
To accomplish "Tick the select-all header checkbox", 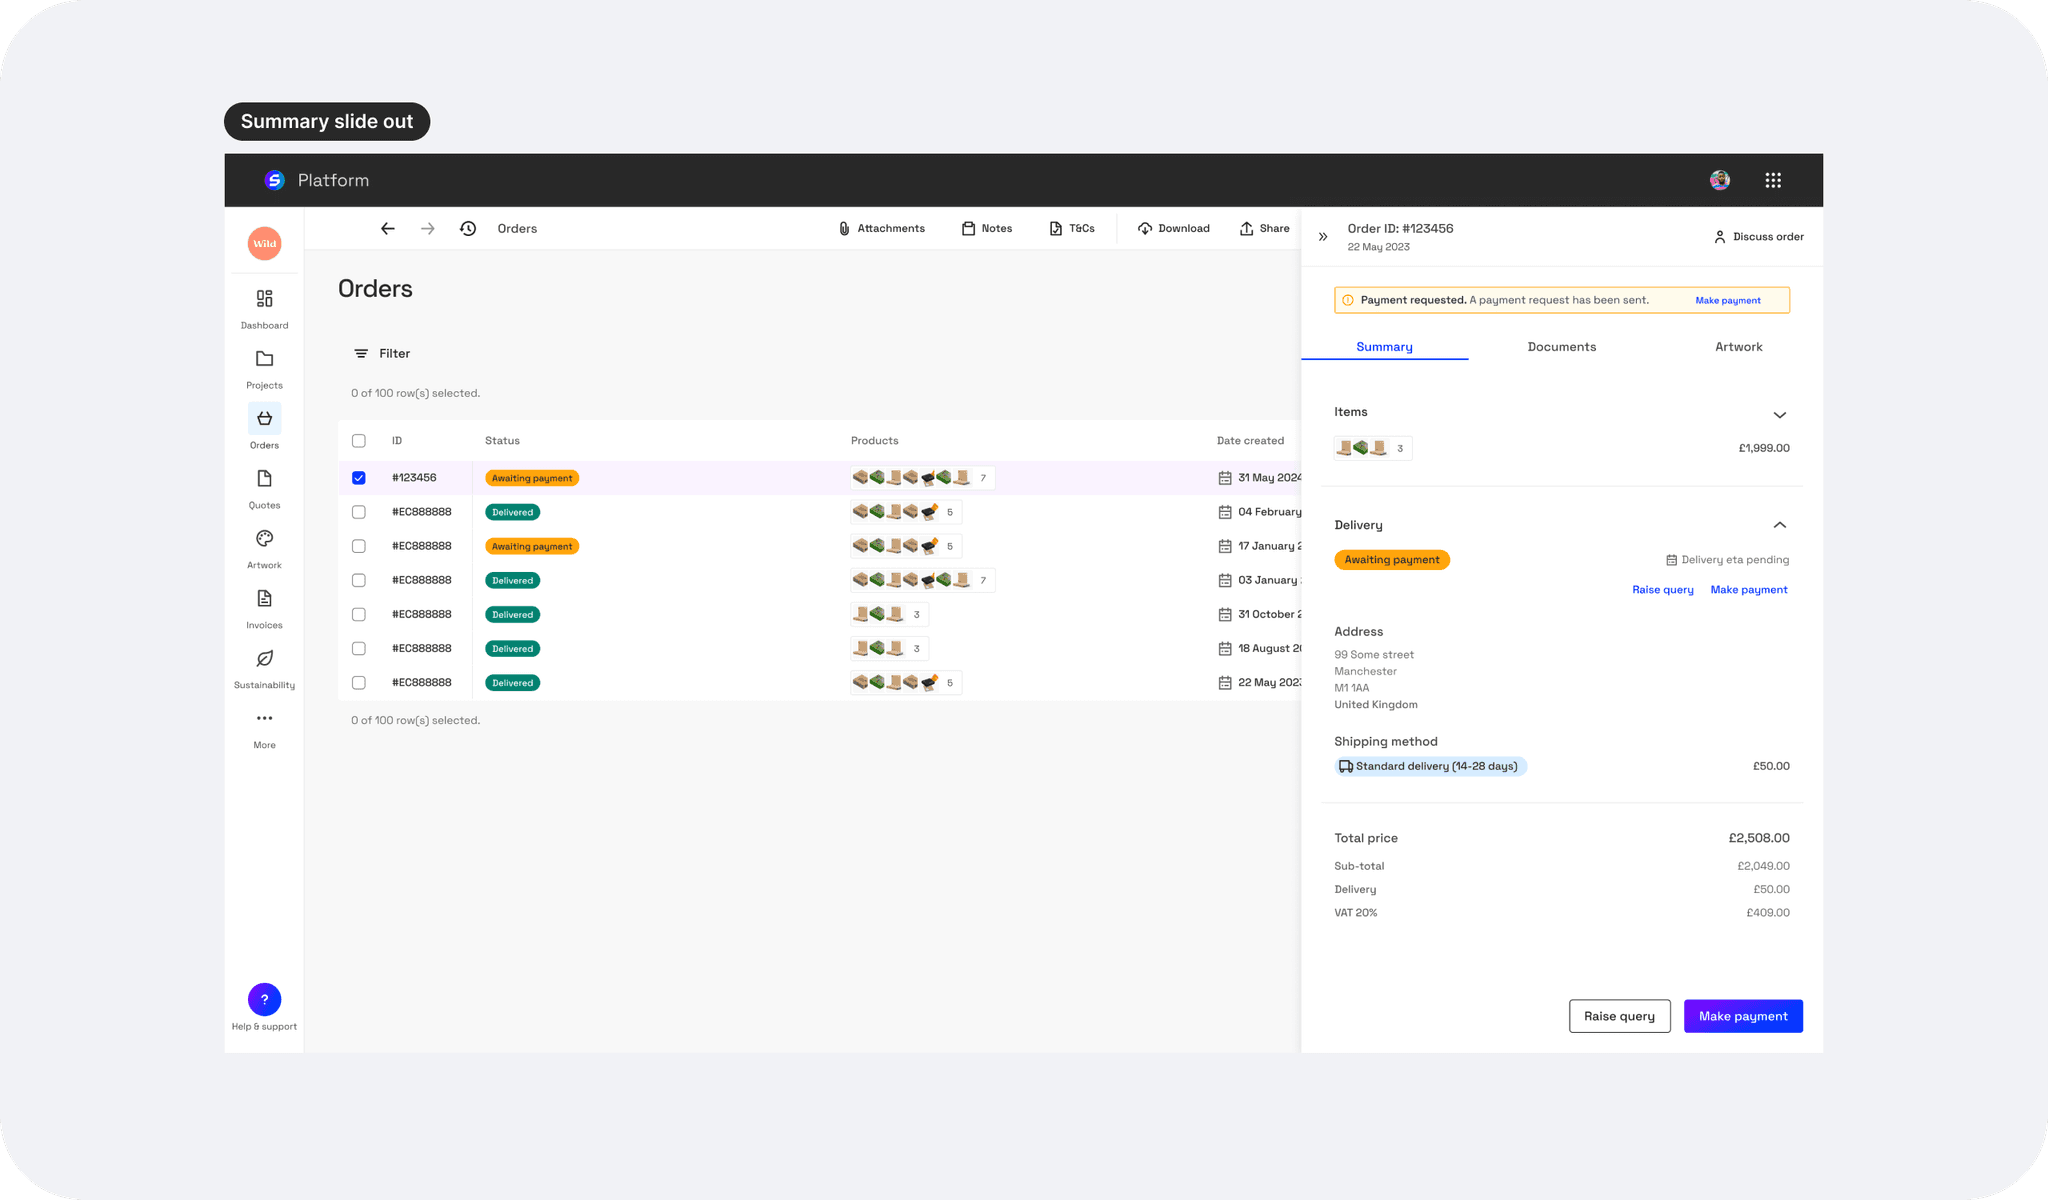I will tap(359, 441).
